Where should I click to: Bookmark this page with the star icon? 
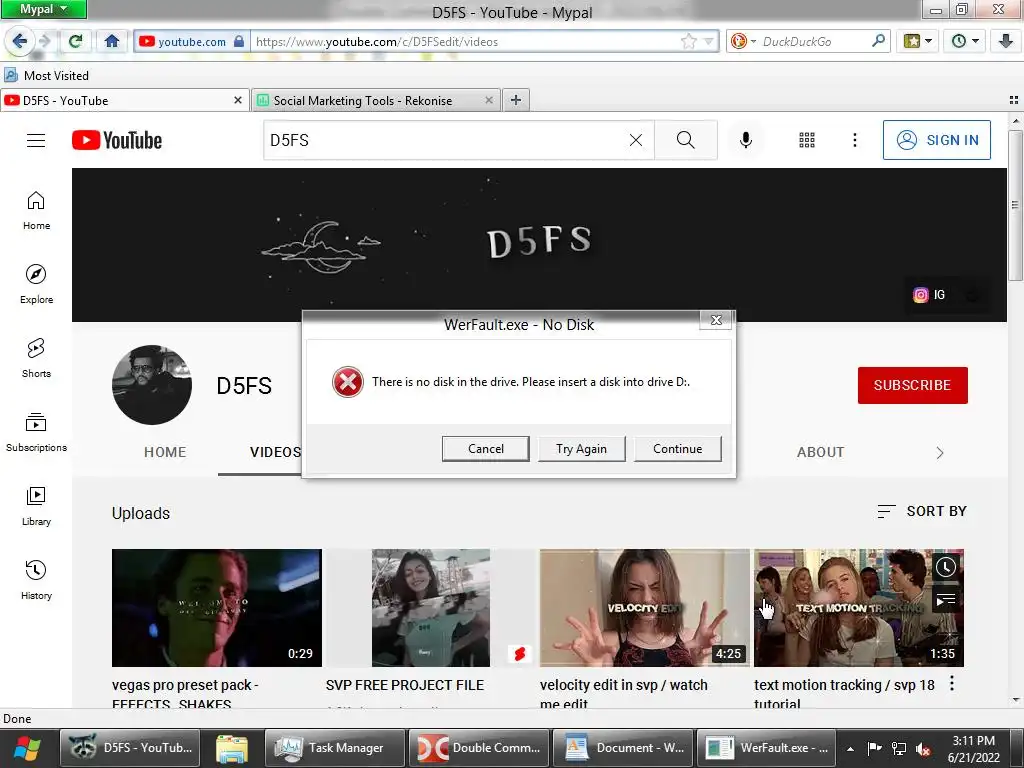(x=688, y=42)
